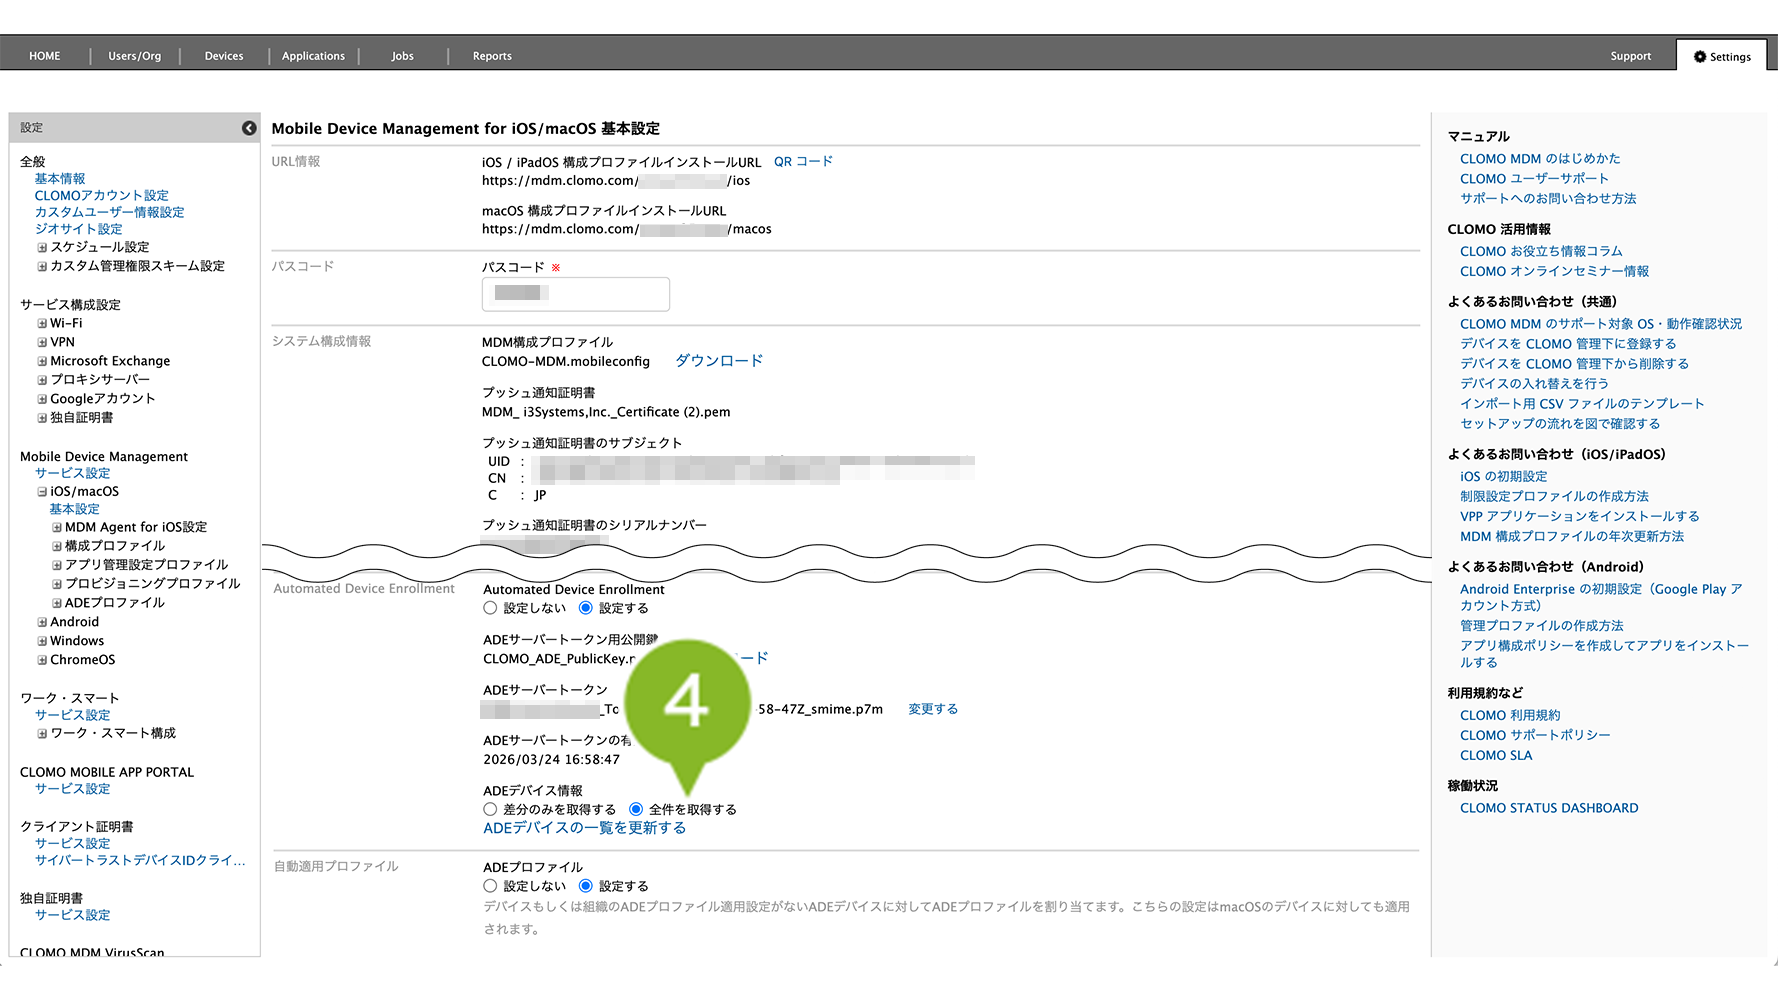Image resolution: width=1778 pixels, height=1000 pixels.
Task: Click ADEデバイスの一覧を更新する link
Action: pos(585,828)
